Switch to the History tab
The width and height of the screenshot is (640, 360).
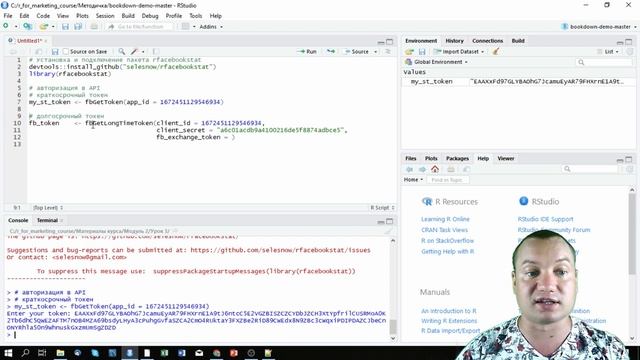coord(454,41)
